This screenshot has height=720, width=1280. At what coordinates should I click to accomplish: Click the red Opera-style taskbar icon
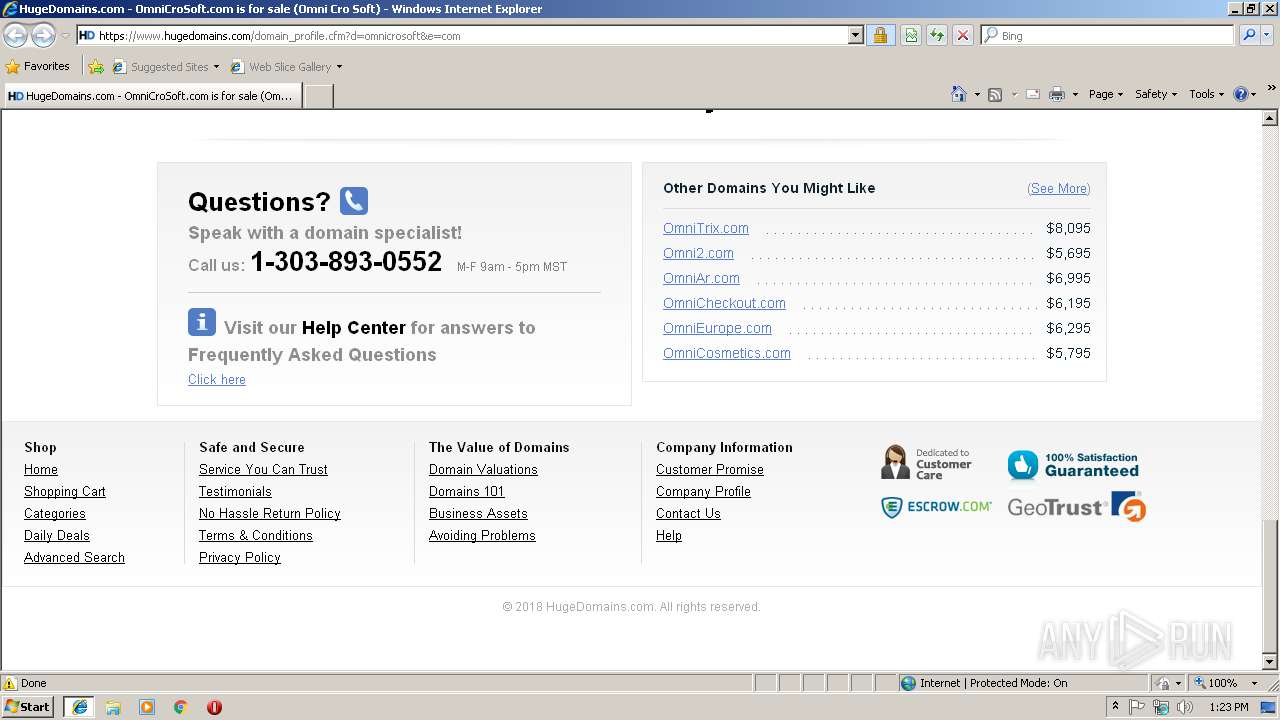click(x=214, y=707)
